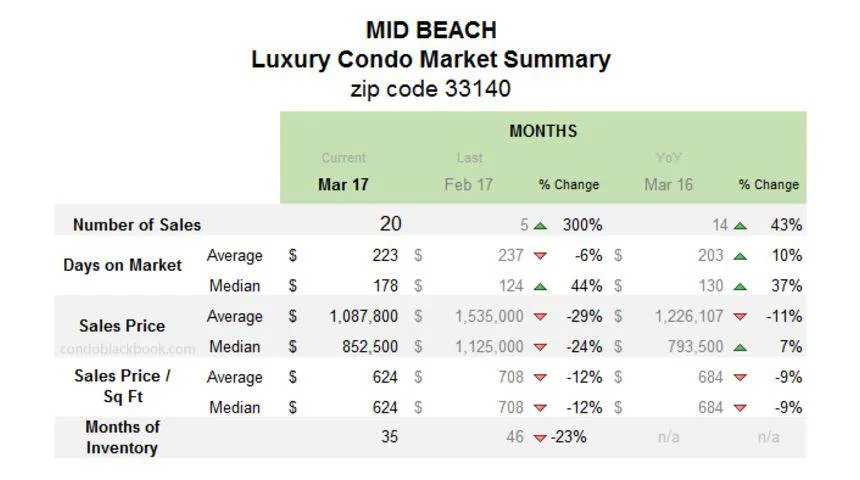Click the red down arrow beside -23%
This screenshot has height=480, width=860.
coord(540,438)
